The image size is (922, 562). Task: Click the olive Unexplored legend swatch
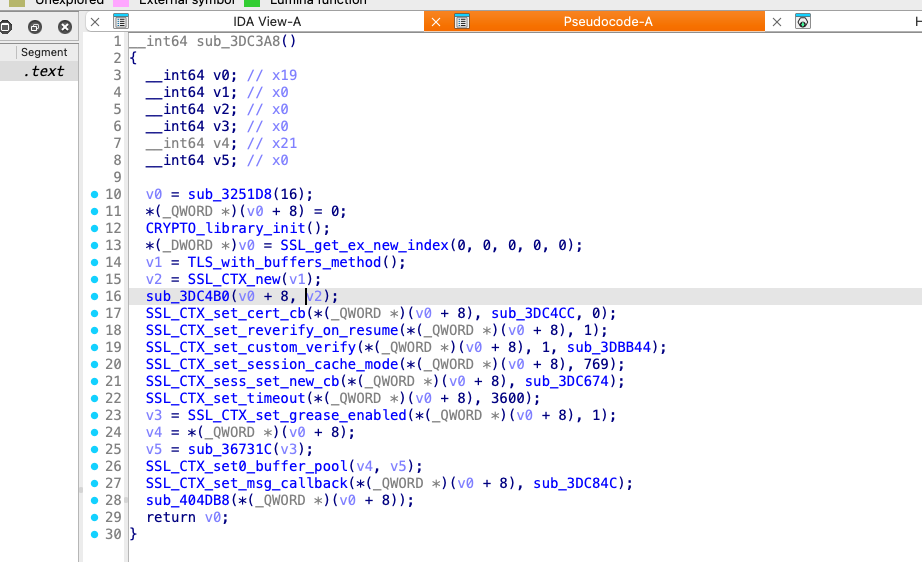17,2
